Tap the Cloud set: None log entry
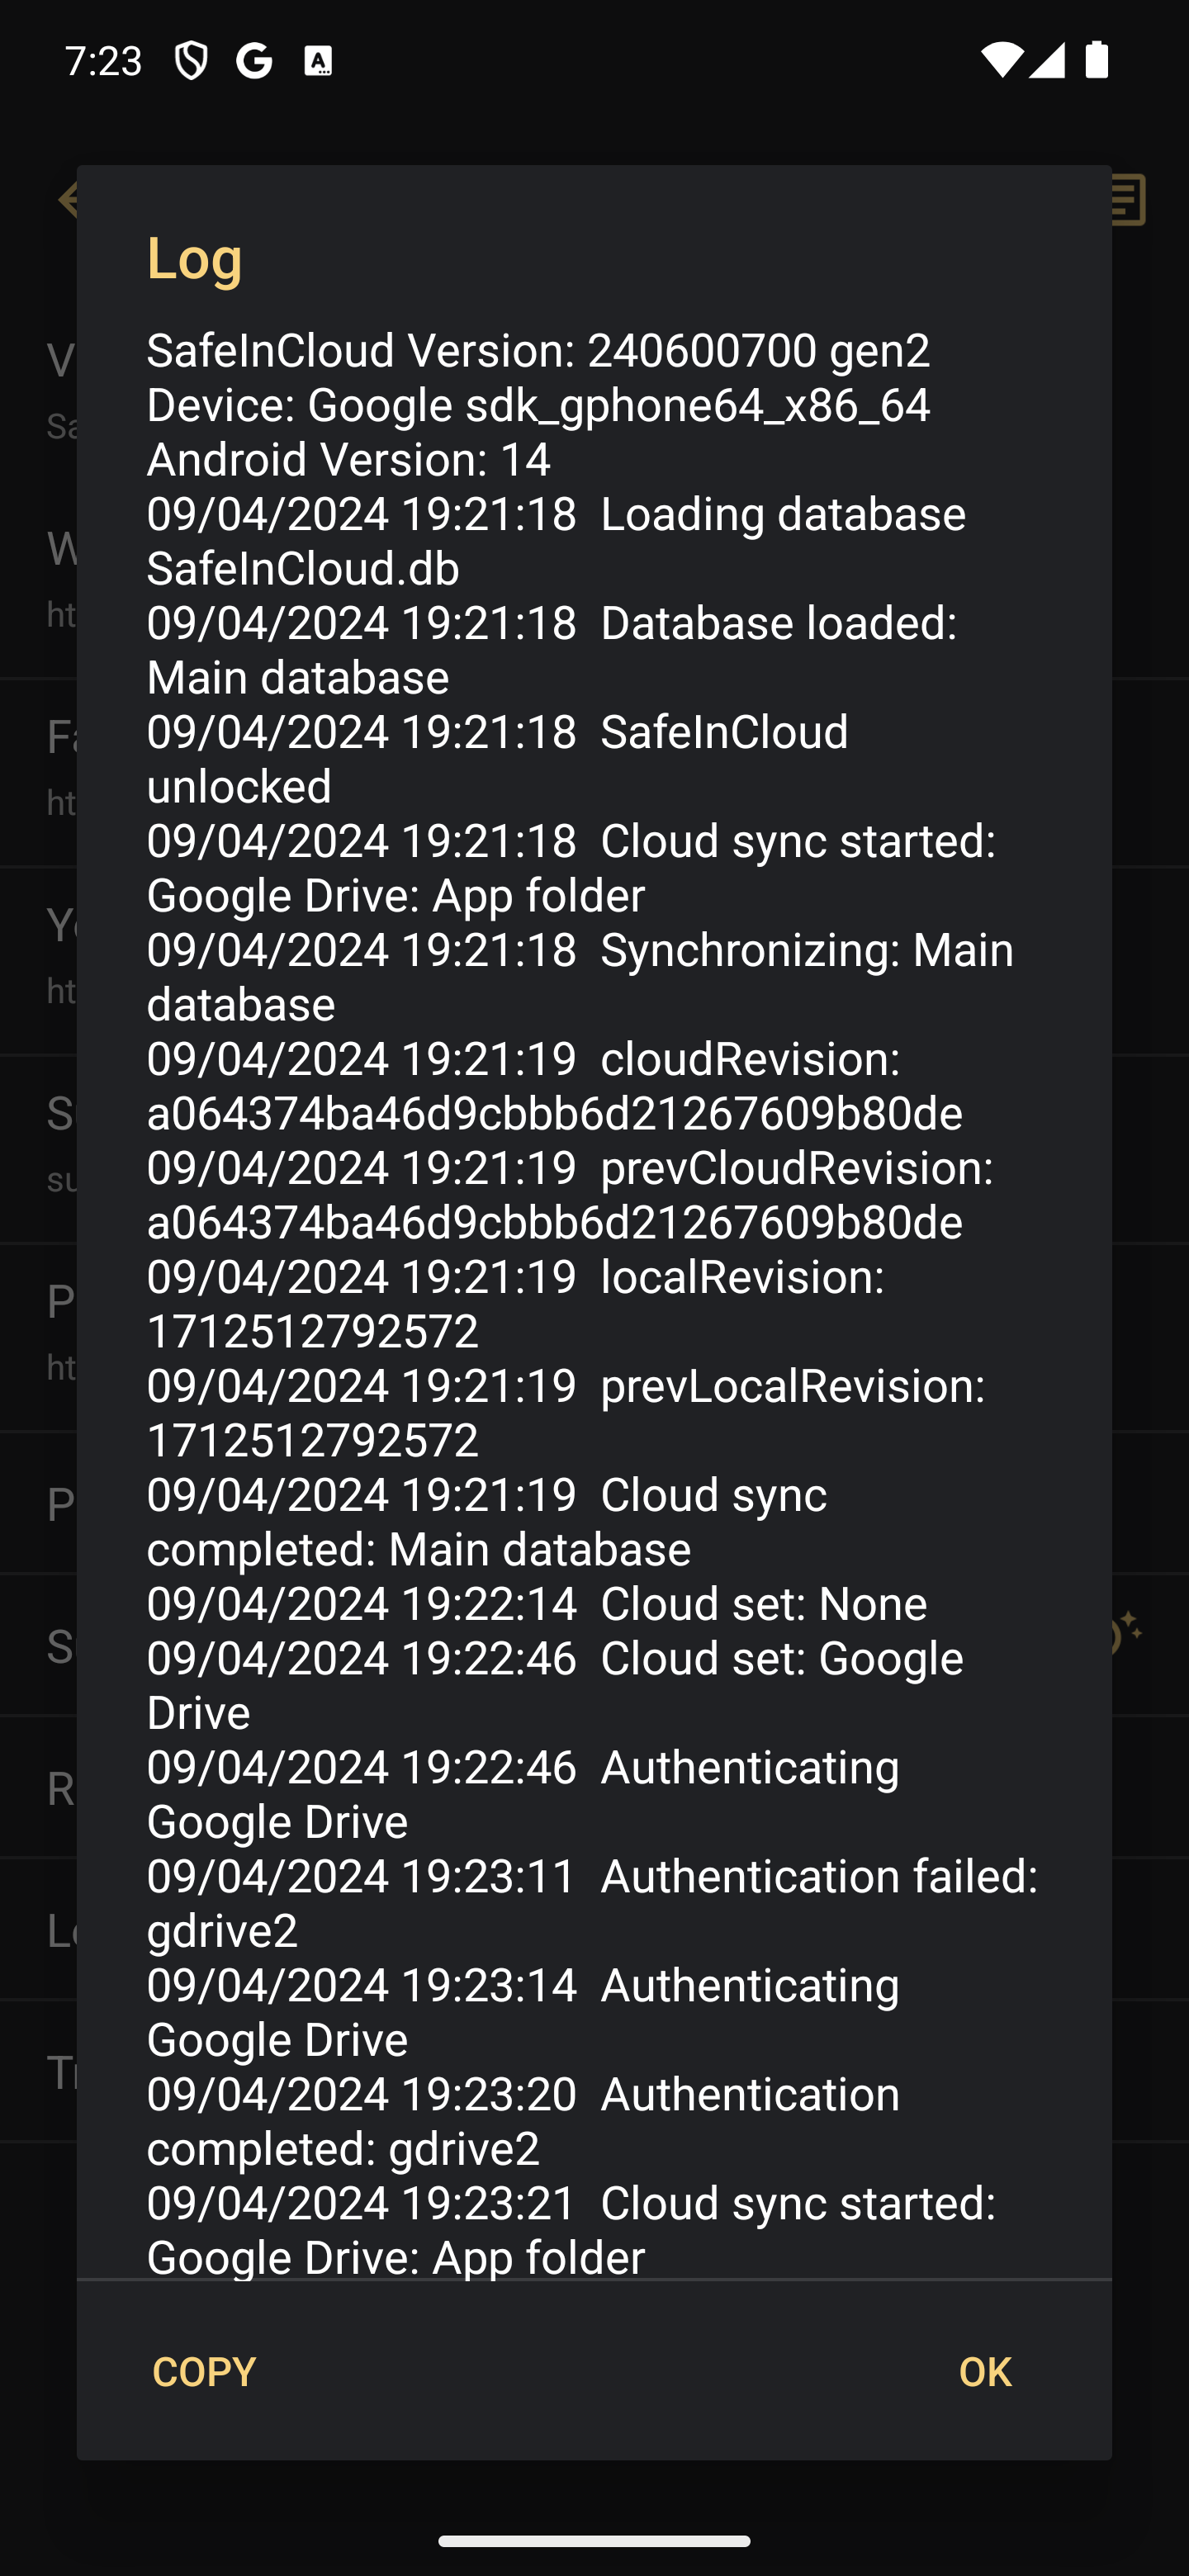 pyautogui.click(x=537, y=1603)
